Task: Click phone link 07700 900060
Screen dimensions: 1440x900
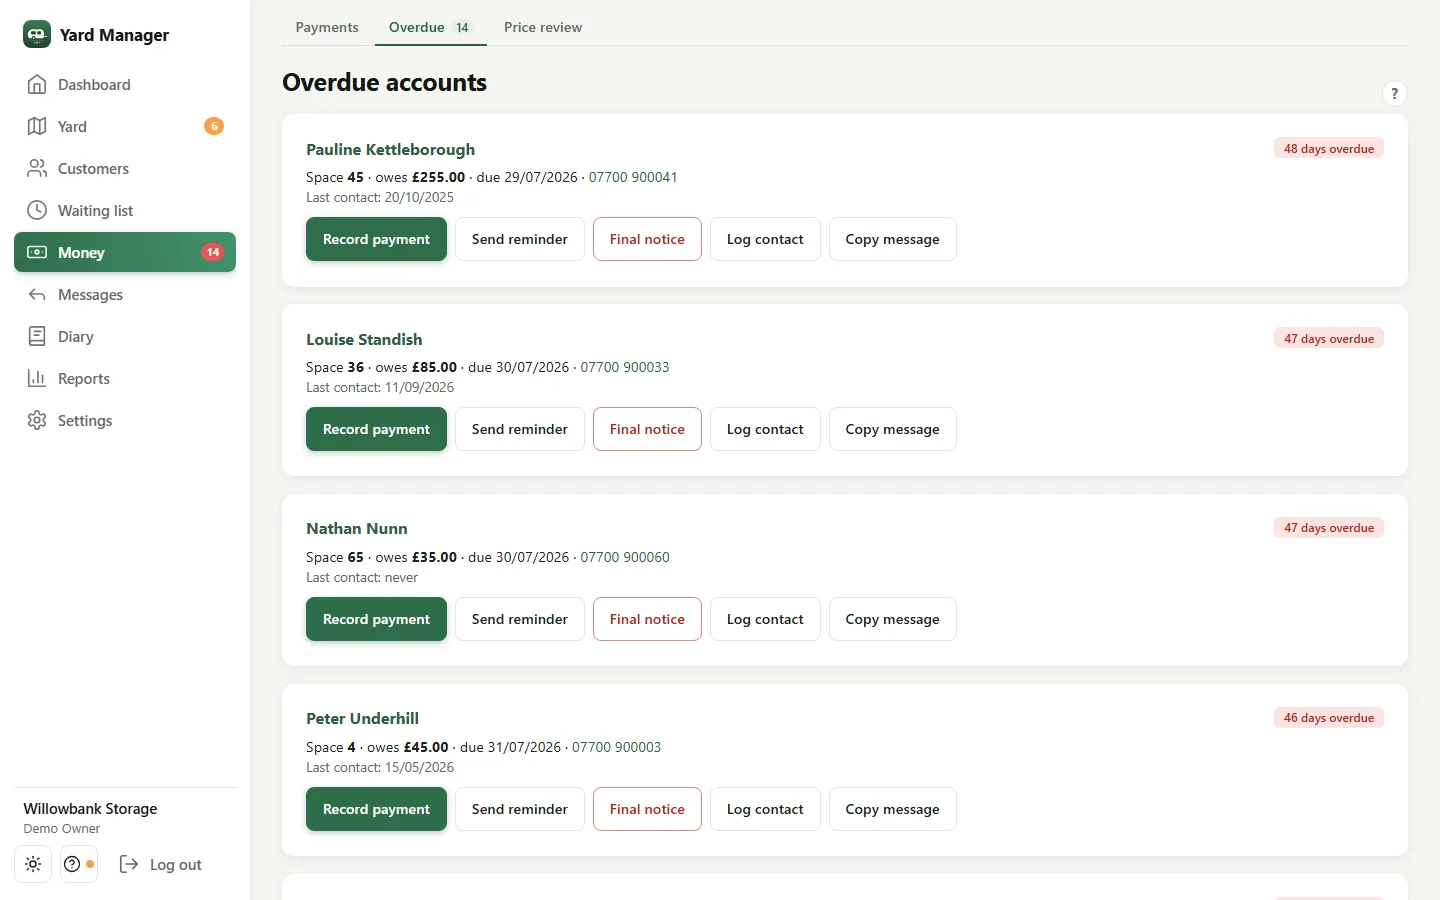Action: [x=625, y=557]
